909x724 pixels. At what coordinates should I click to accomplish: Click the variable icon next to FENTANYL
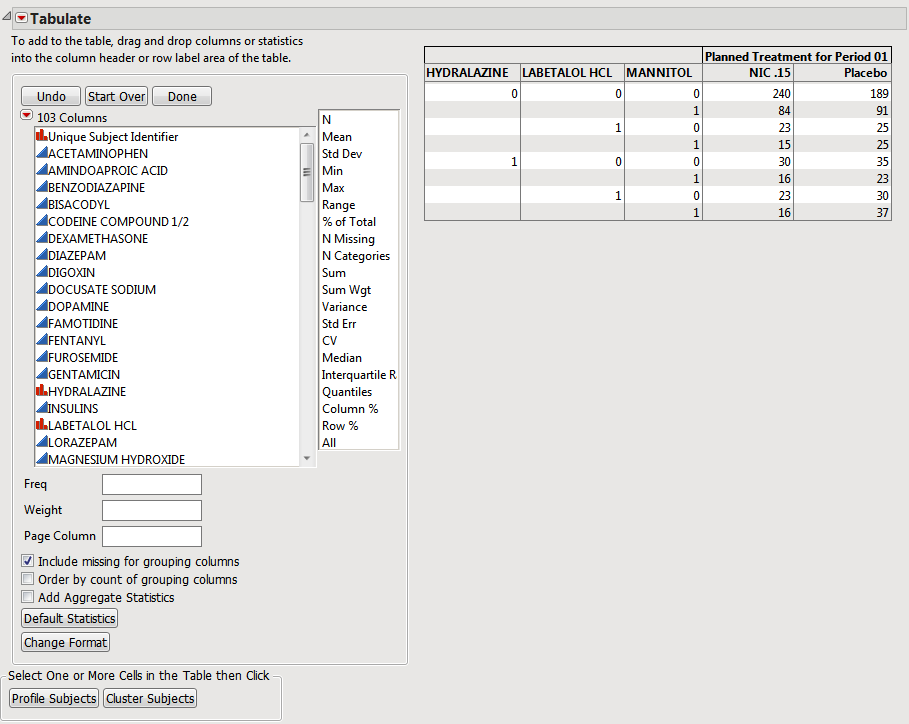(41, 340)
